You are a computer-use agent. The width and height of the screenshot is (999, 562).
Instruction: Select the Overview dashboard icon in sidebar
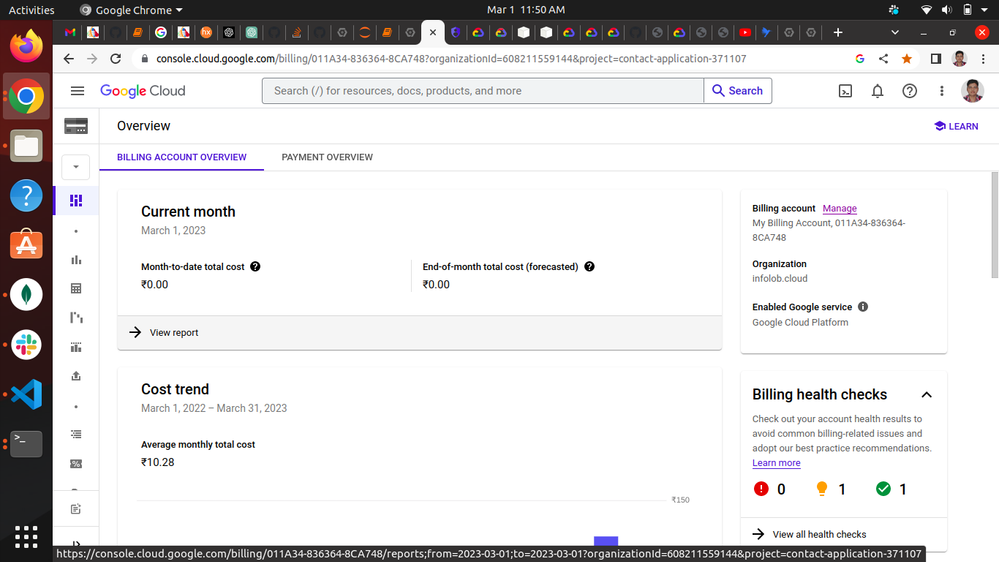pos(76,201)
